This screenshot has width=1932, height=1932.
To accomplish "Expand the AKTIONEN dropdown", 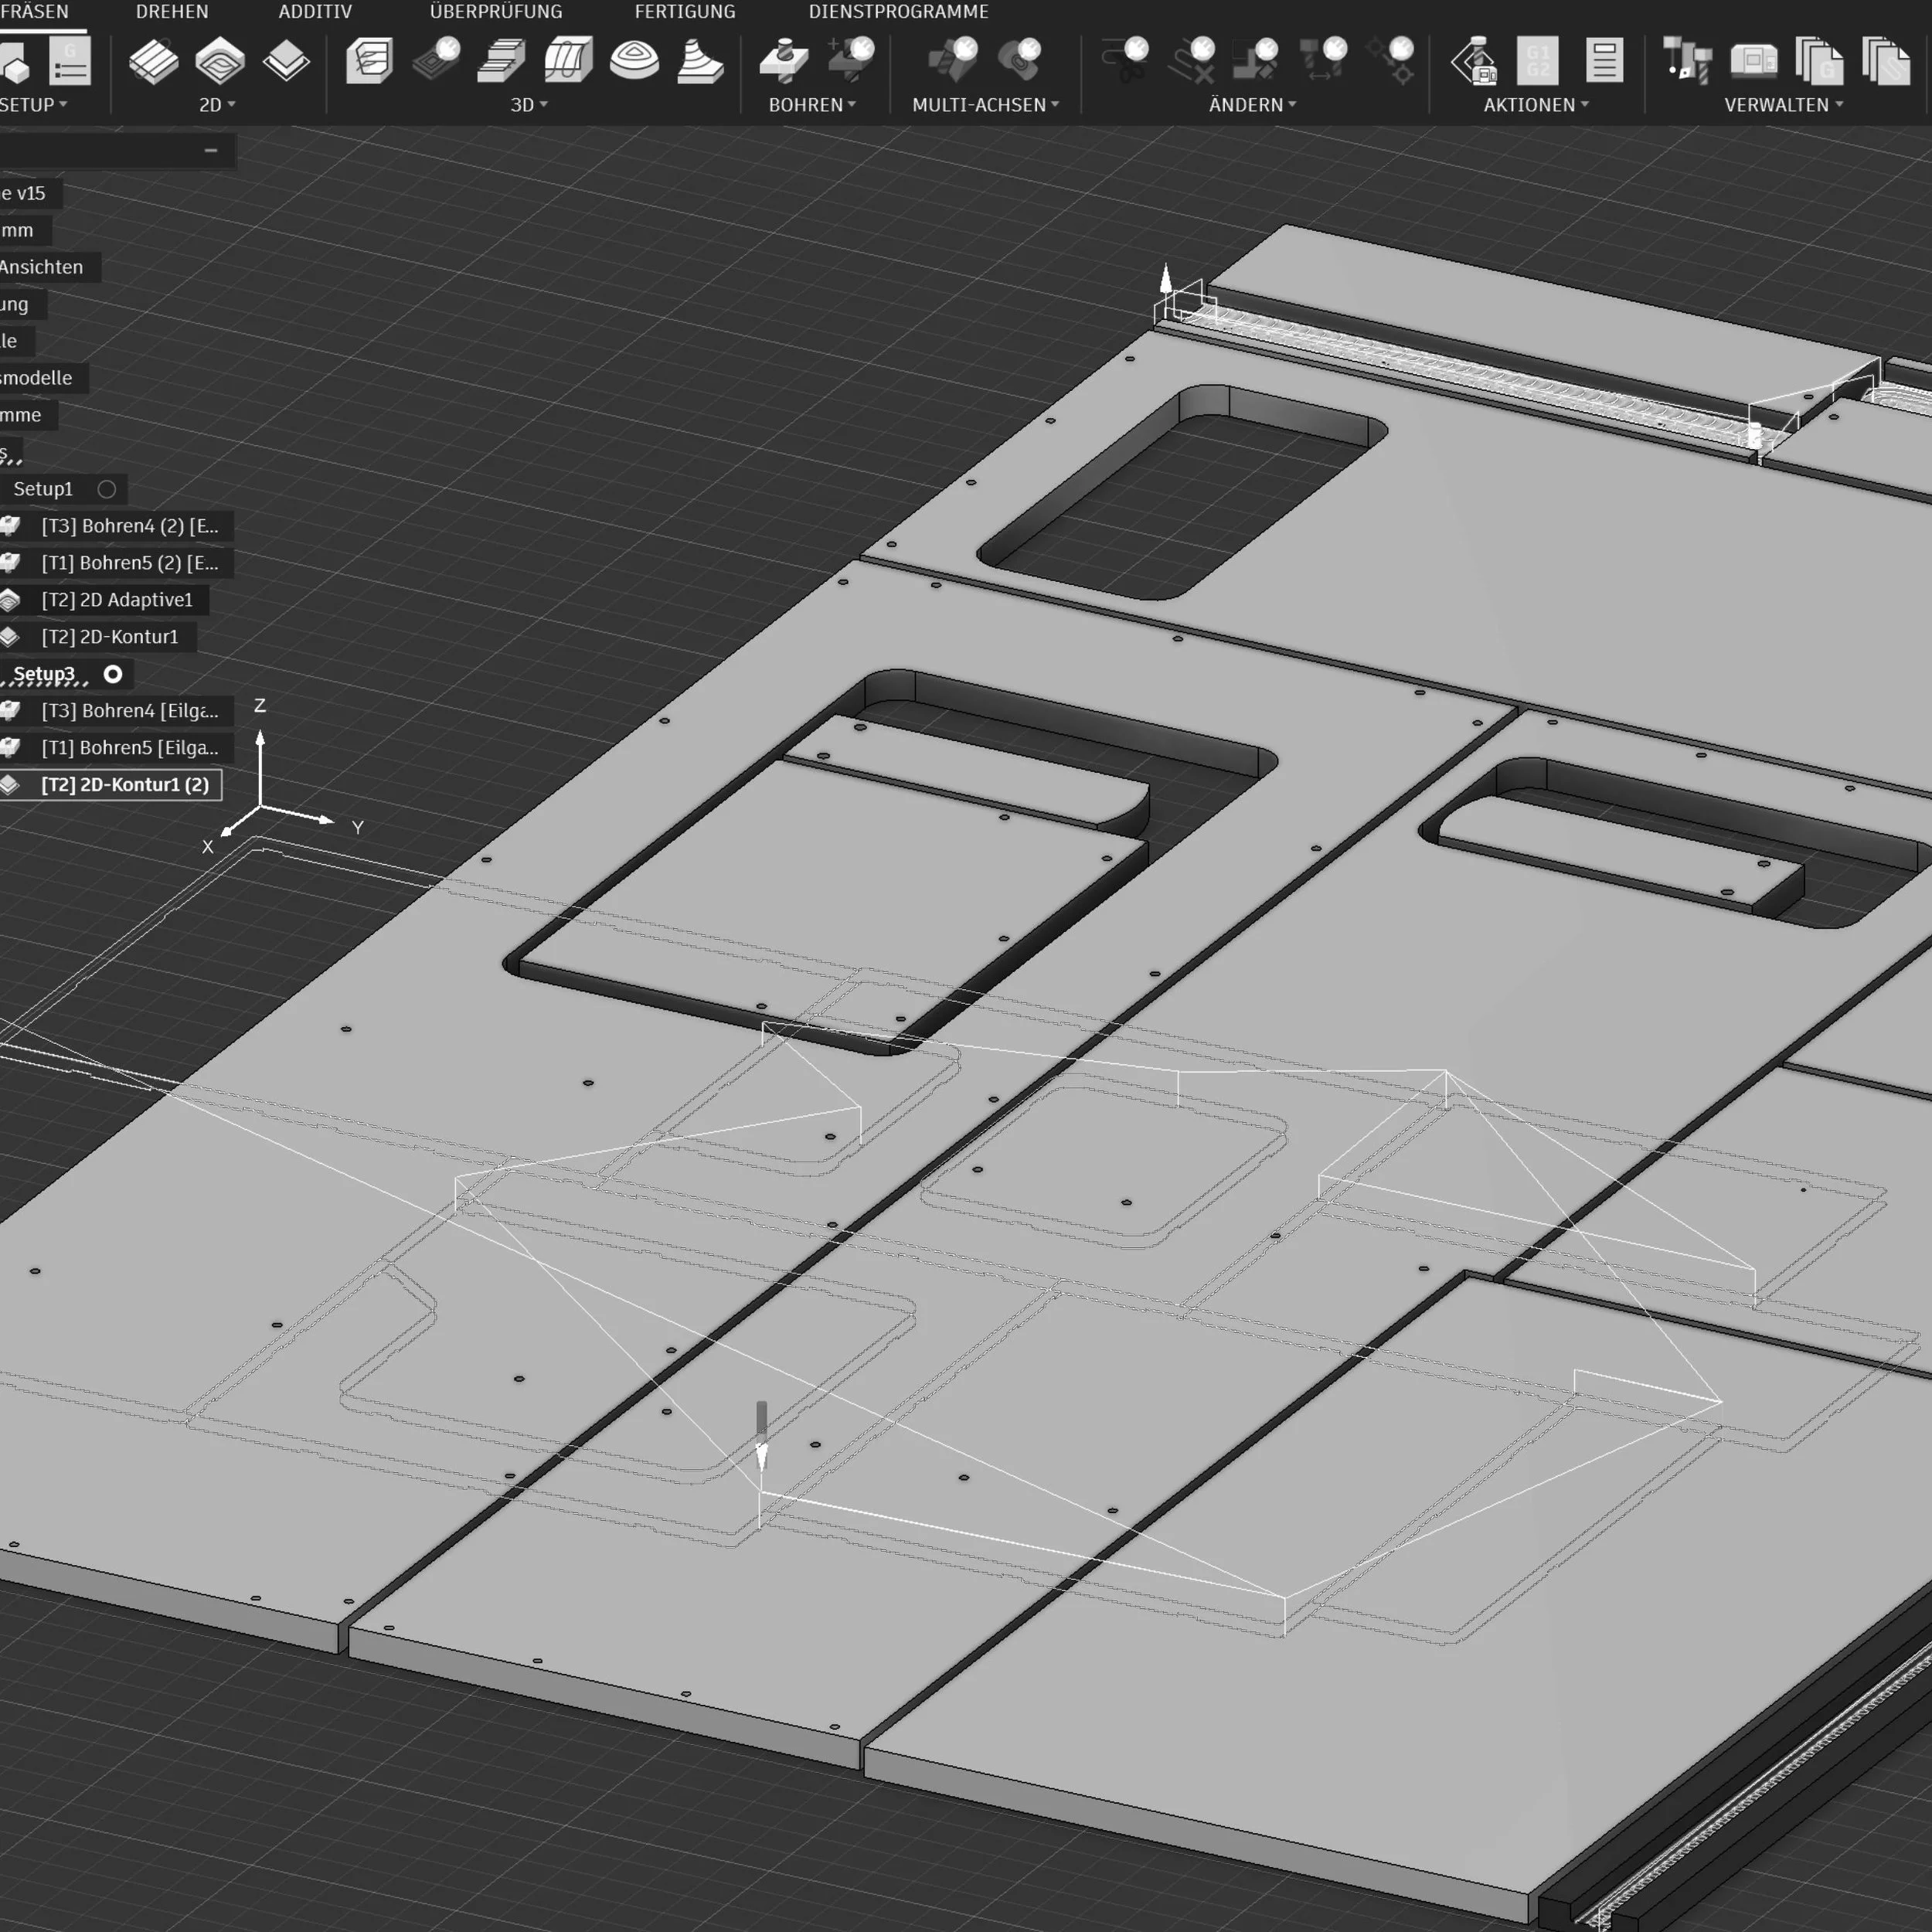I will 1535,105.
